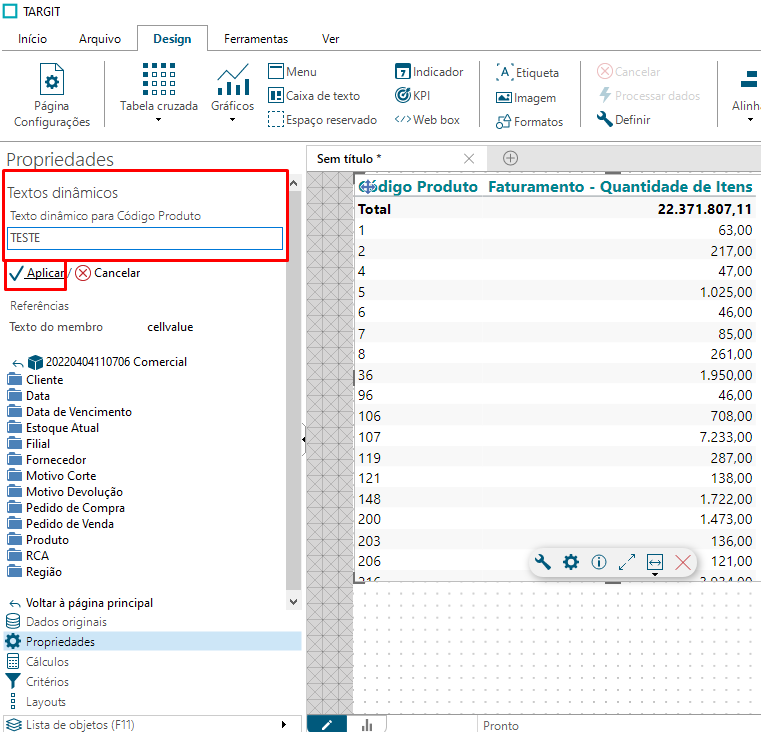Select the Design tab
The image size is (761, 732).
click(x=172, y=39)
